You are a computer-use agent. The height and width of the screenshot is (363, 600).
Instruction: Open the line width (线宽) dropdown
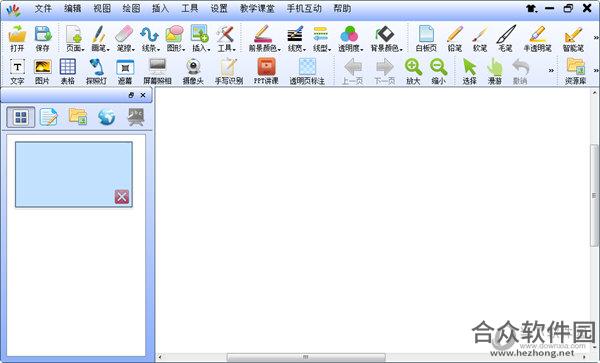[296, 37]
